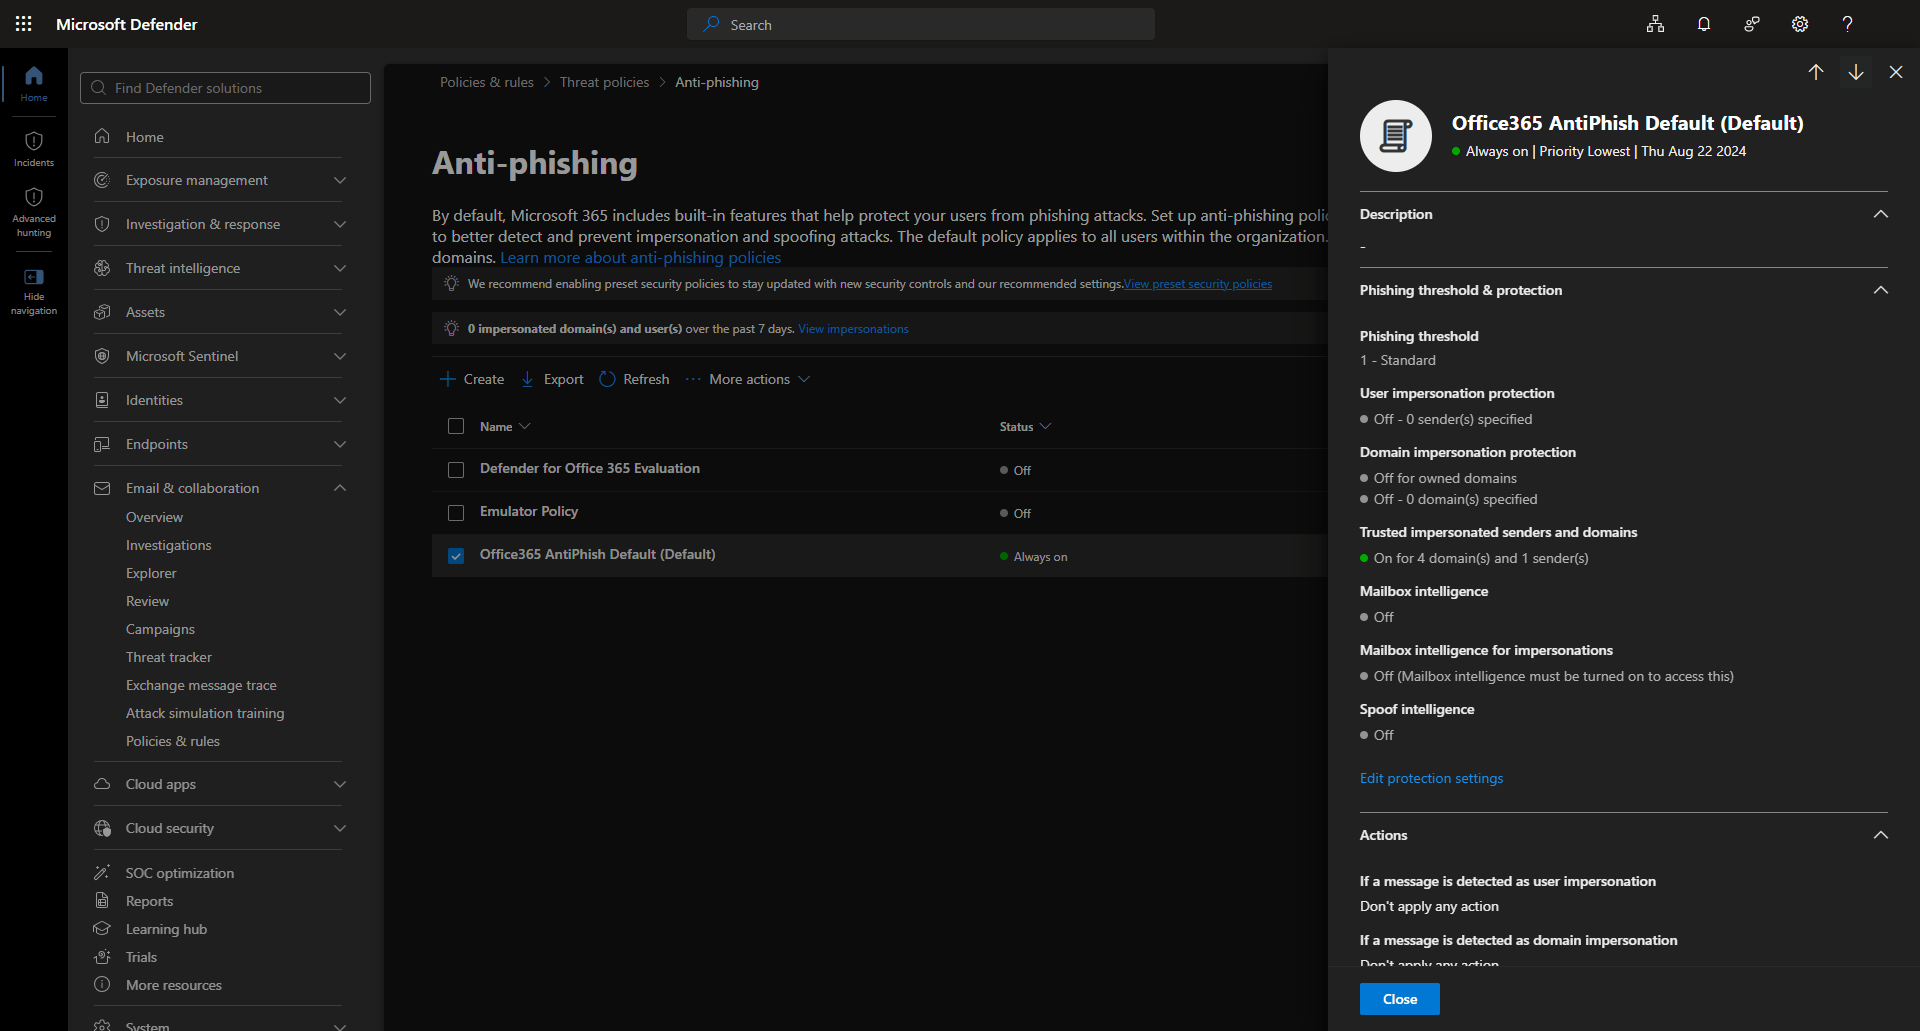
Task: Click Policies & rules breadcrumb
Action: coord(487,82)
